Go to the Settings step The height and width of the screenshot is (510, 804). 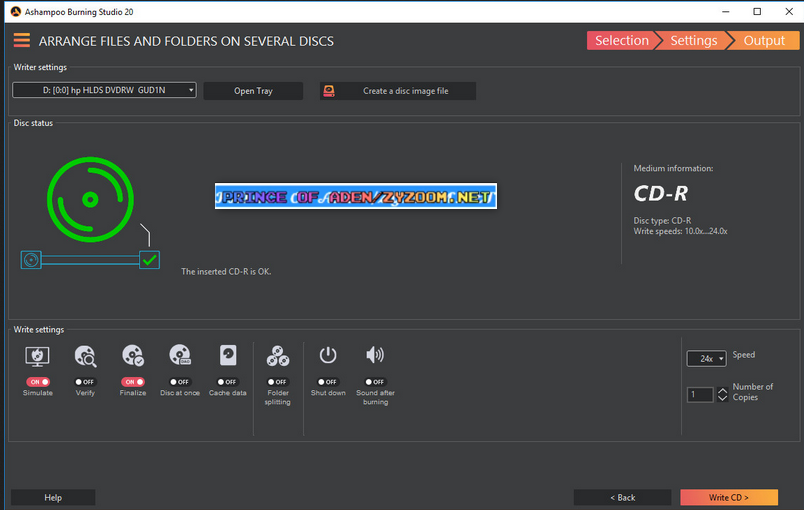pyautogui.click(x=694, y=40)
